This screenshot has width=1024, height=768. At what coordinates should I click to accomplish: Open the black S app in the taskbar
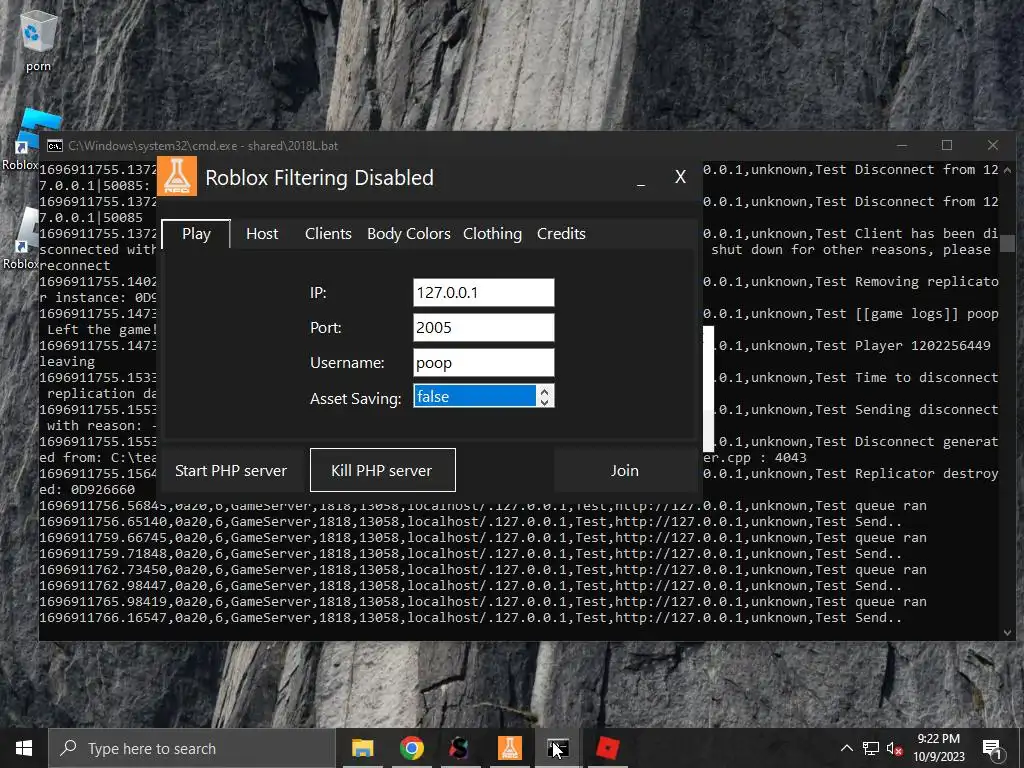click(x=460, y=748)
